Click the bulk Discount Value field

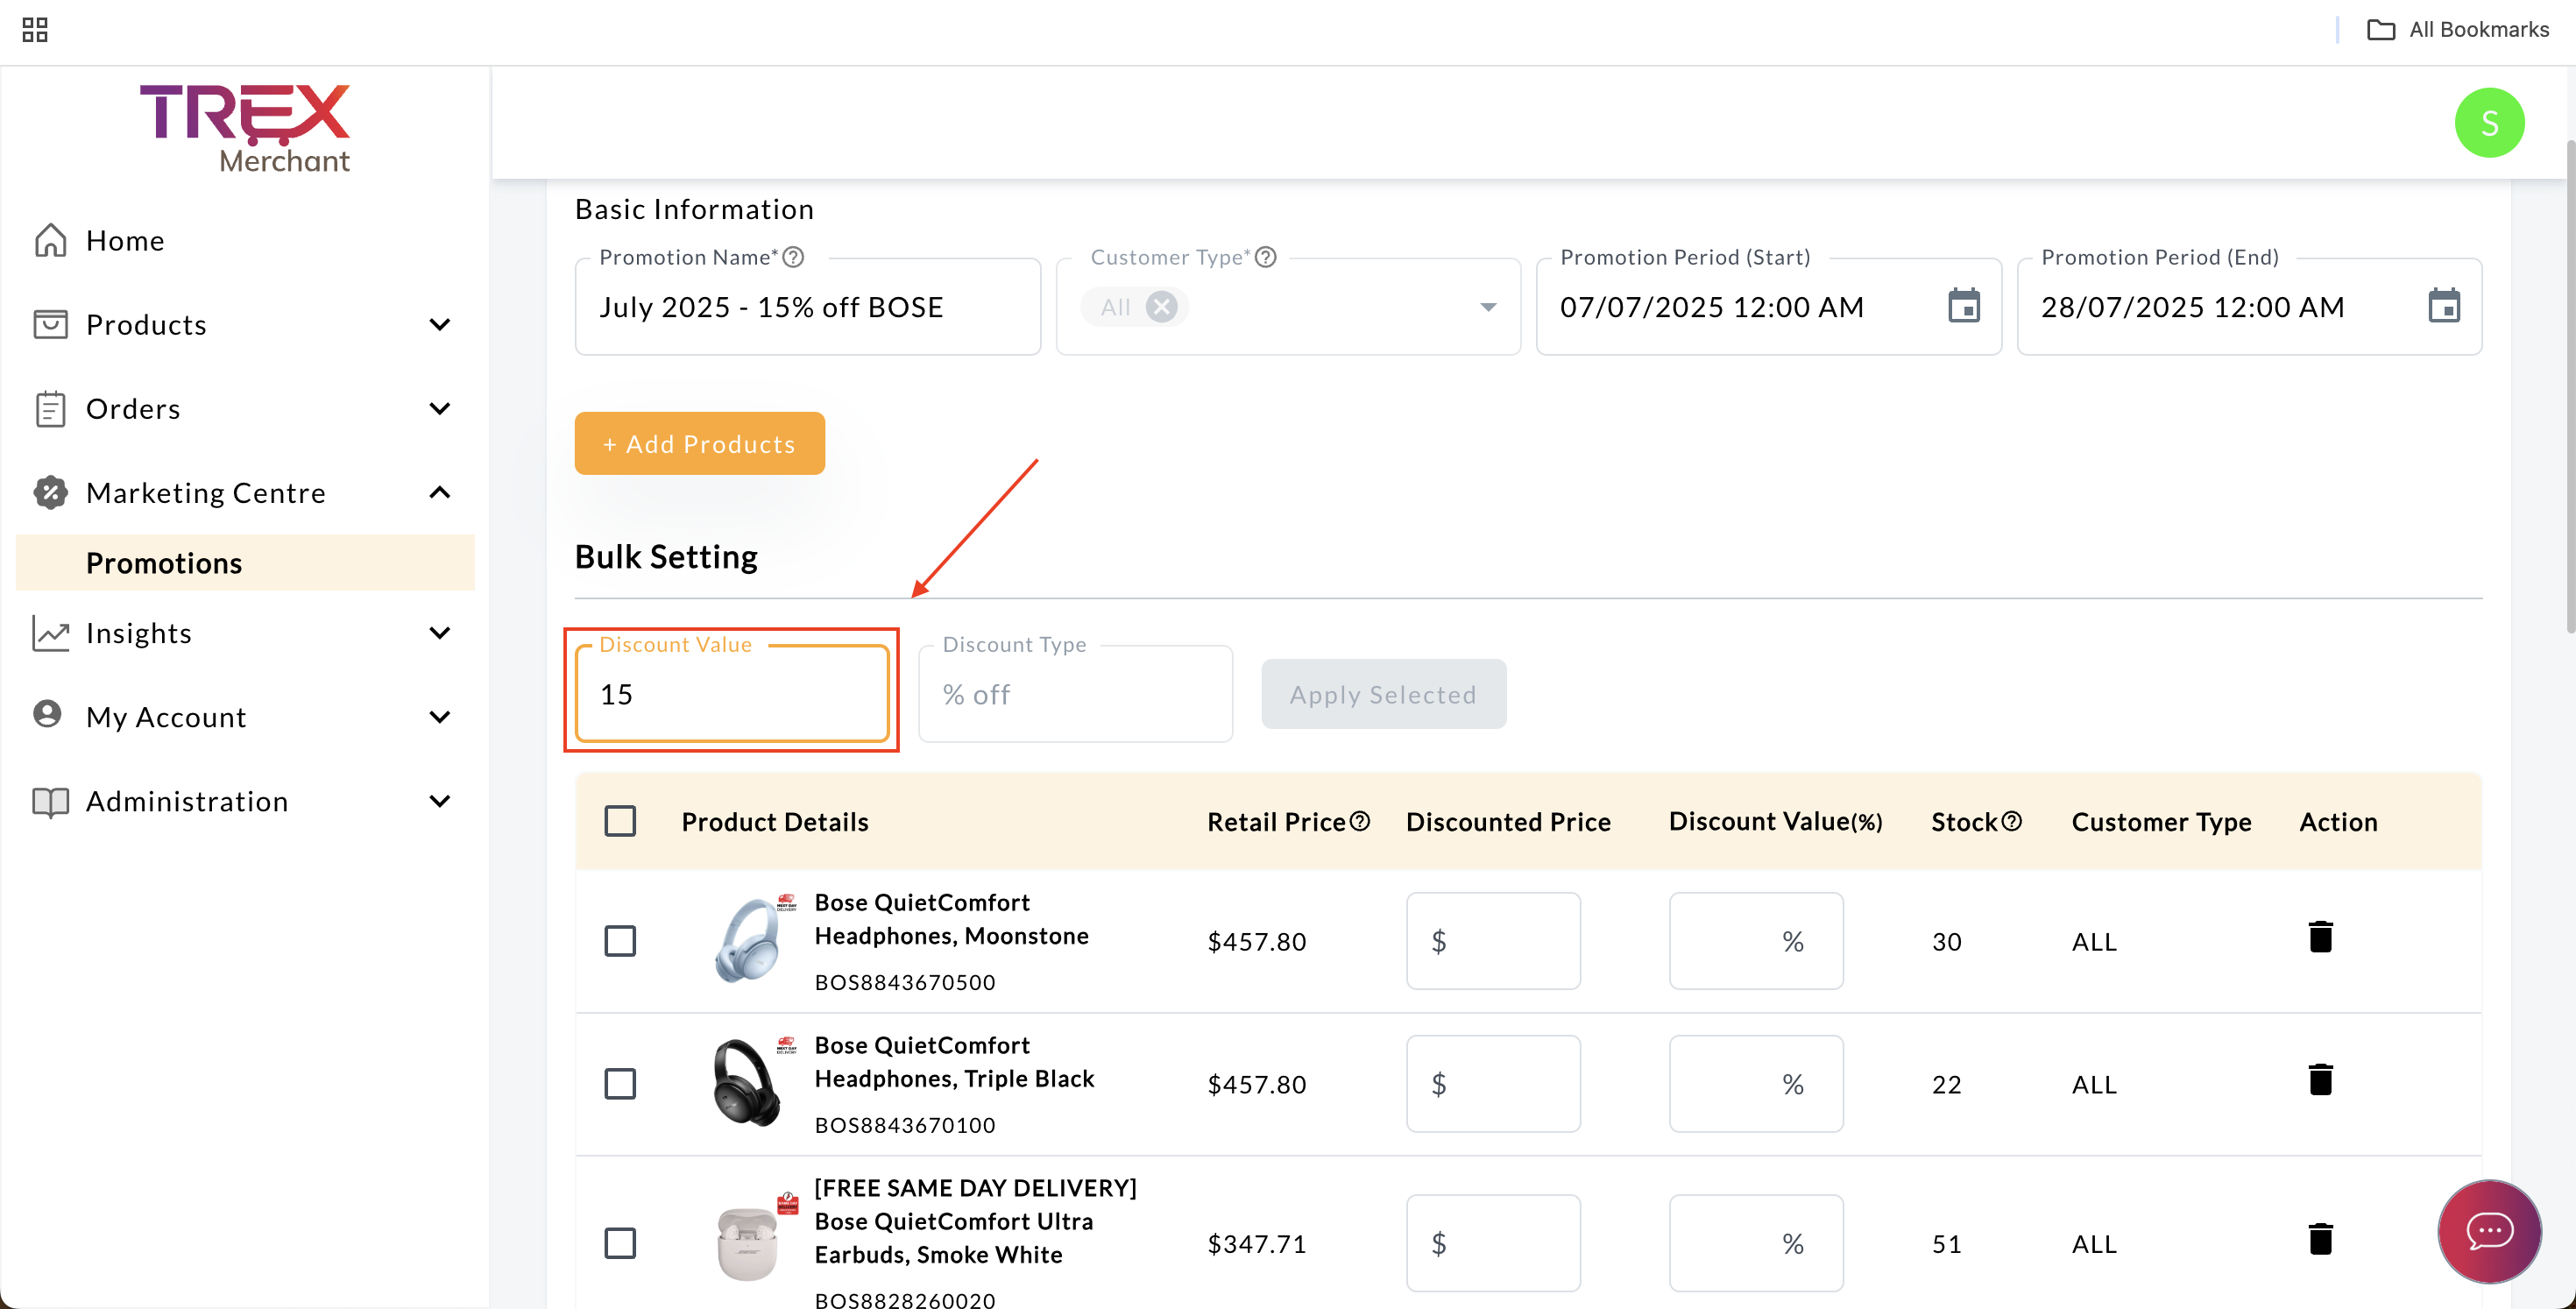732,694
